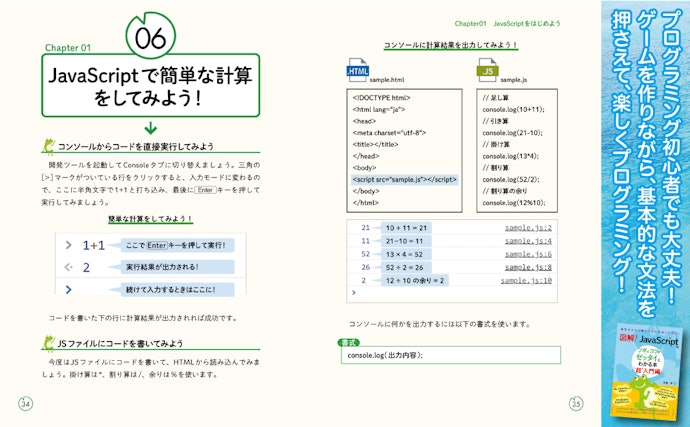
Task: Click code line console.log(52/2);
Action: tap(510, 179)
